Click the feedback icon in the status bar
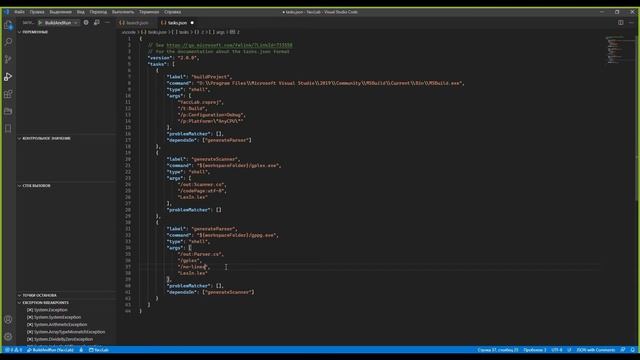The height and width of the screenshot is (360, 640). [x=622, y=350]
